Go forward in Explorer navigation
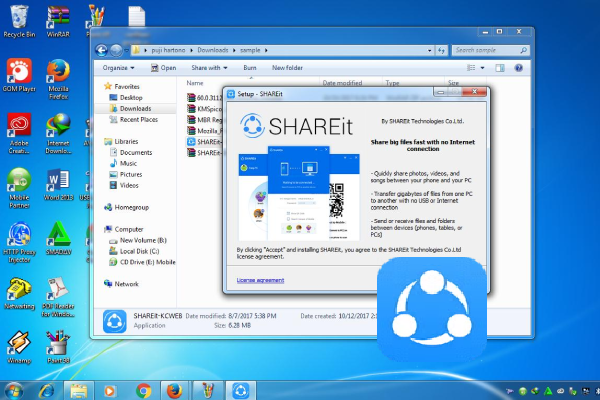 [116, 50]
